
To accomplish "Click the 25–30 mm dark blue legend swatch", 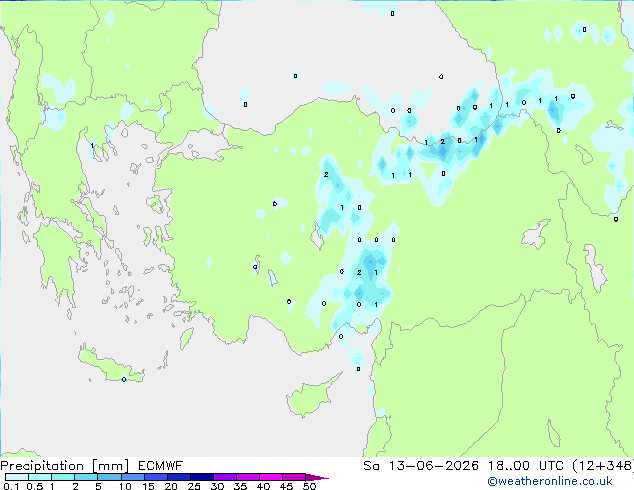I will (x=202, y=477).
